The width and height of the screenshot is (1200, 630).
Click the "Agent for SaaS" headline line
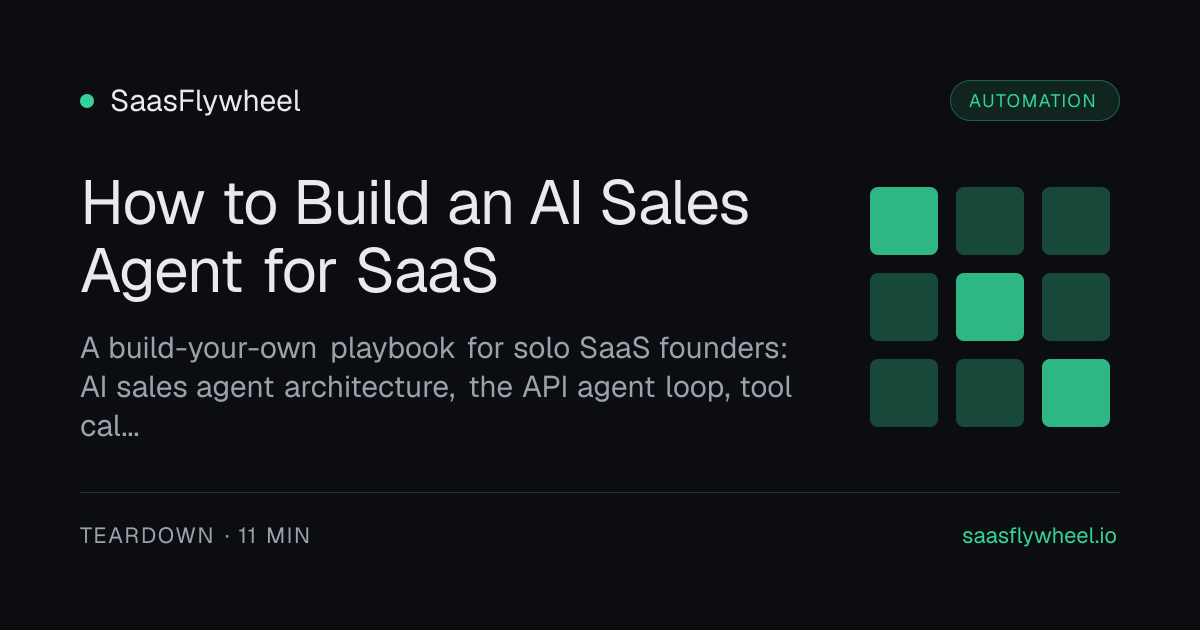pos(289,271)
